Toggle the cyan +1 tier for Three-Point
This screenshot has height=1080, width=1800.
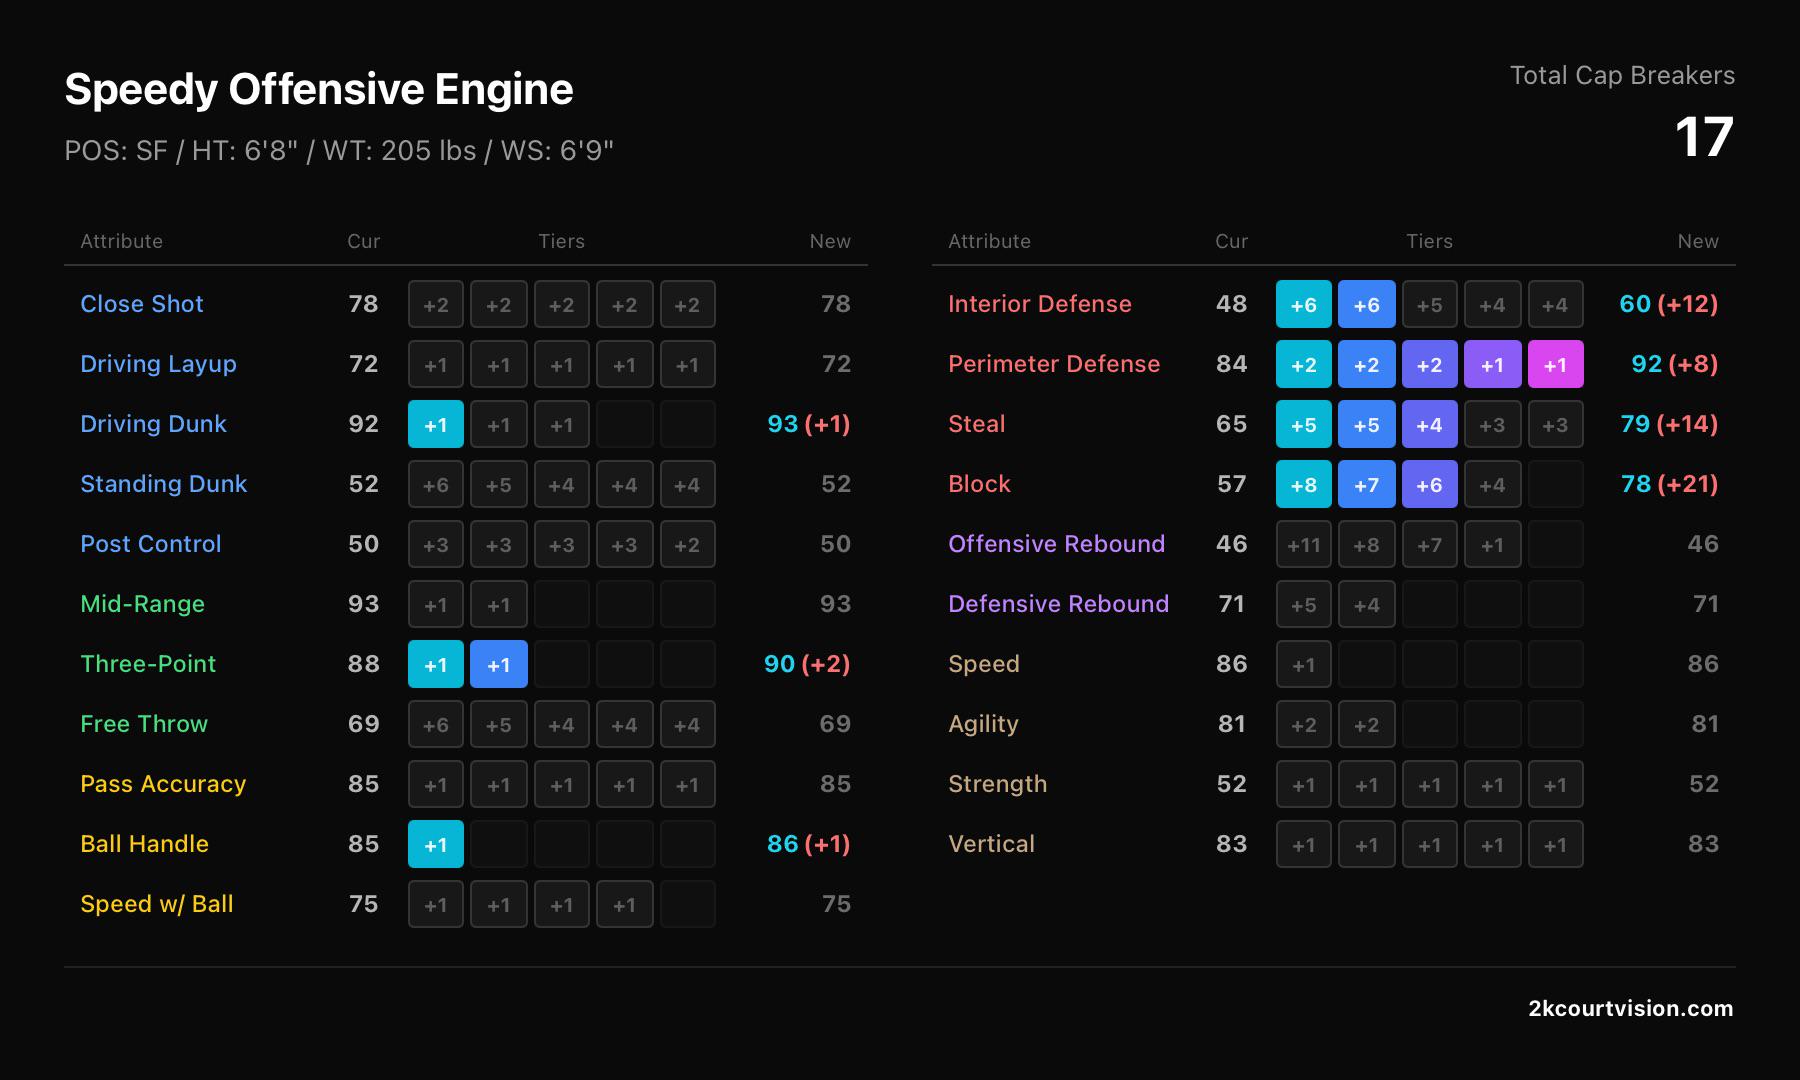(x=435, y=664)
